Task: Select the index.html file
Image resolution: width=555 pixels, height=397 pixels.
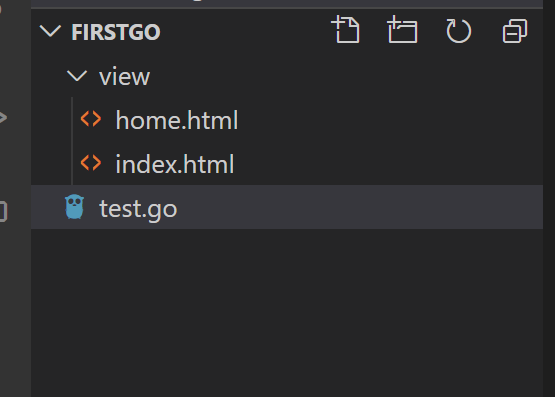Action: click(174, 164)
